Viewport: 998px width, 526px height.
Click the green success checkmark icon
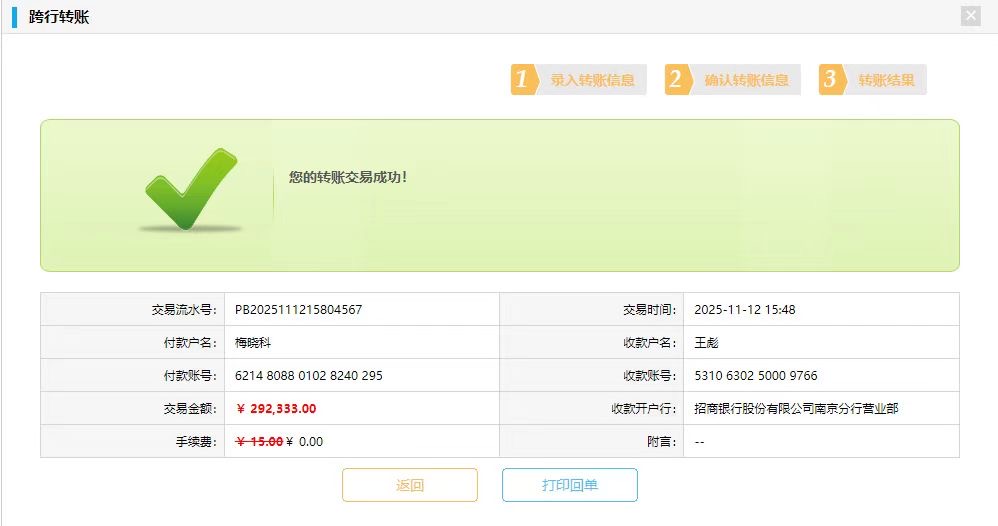(190, 189)
